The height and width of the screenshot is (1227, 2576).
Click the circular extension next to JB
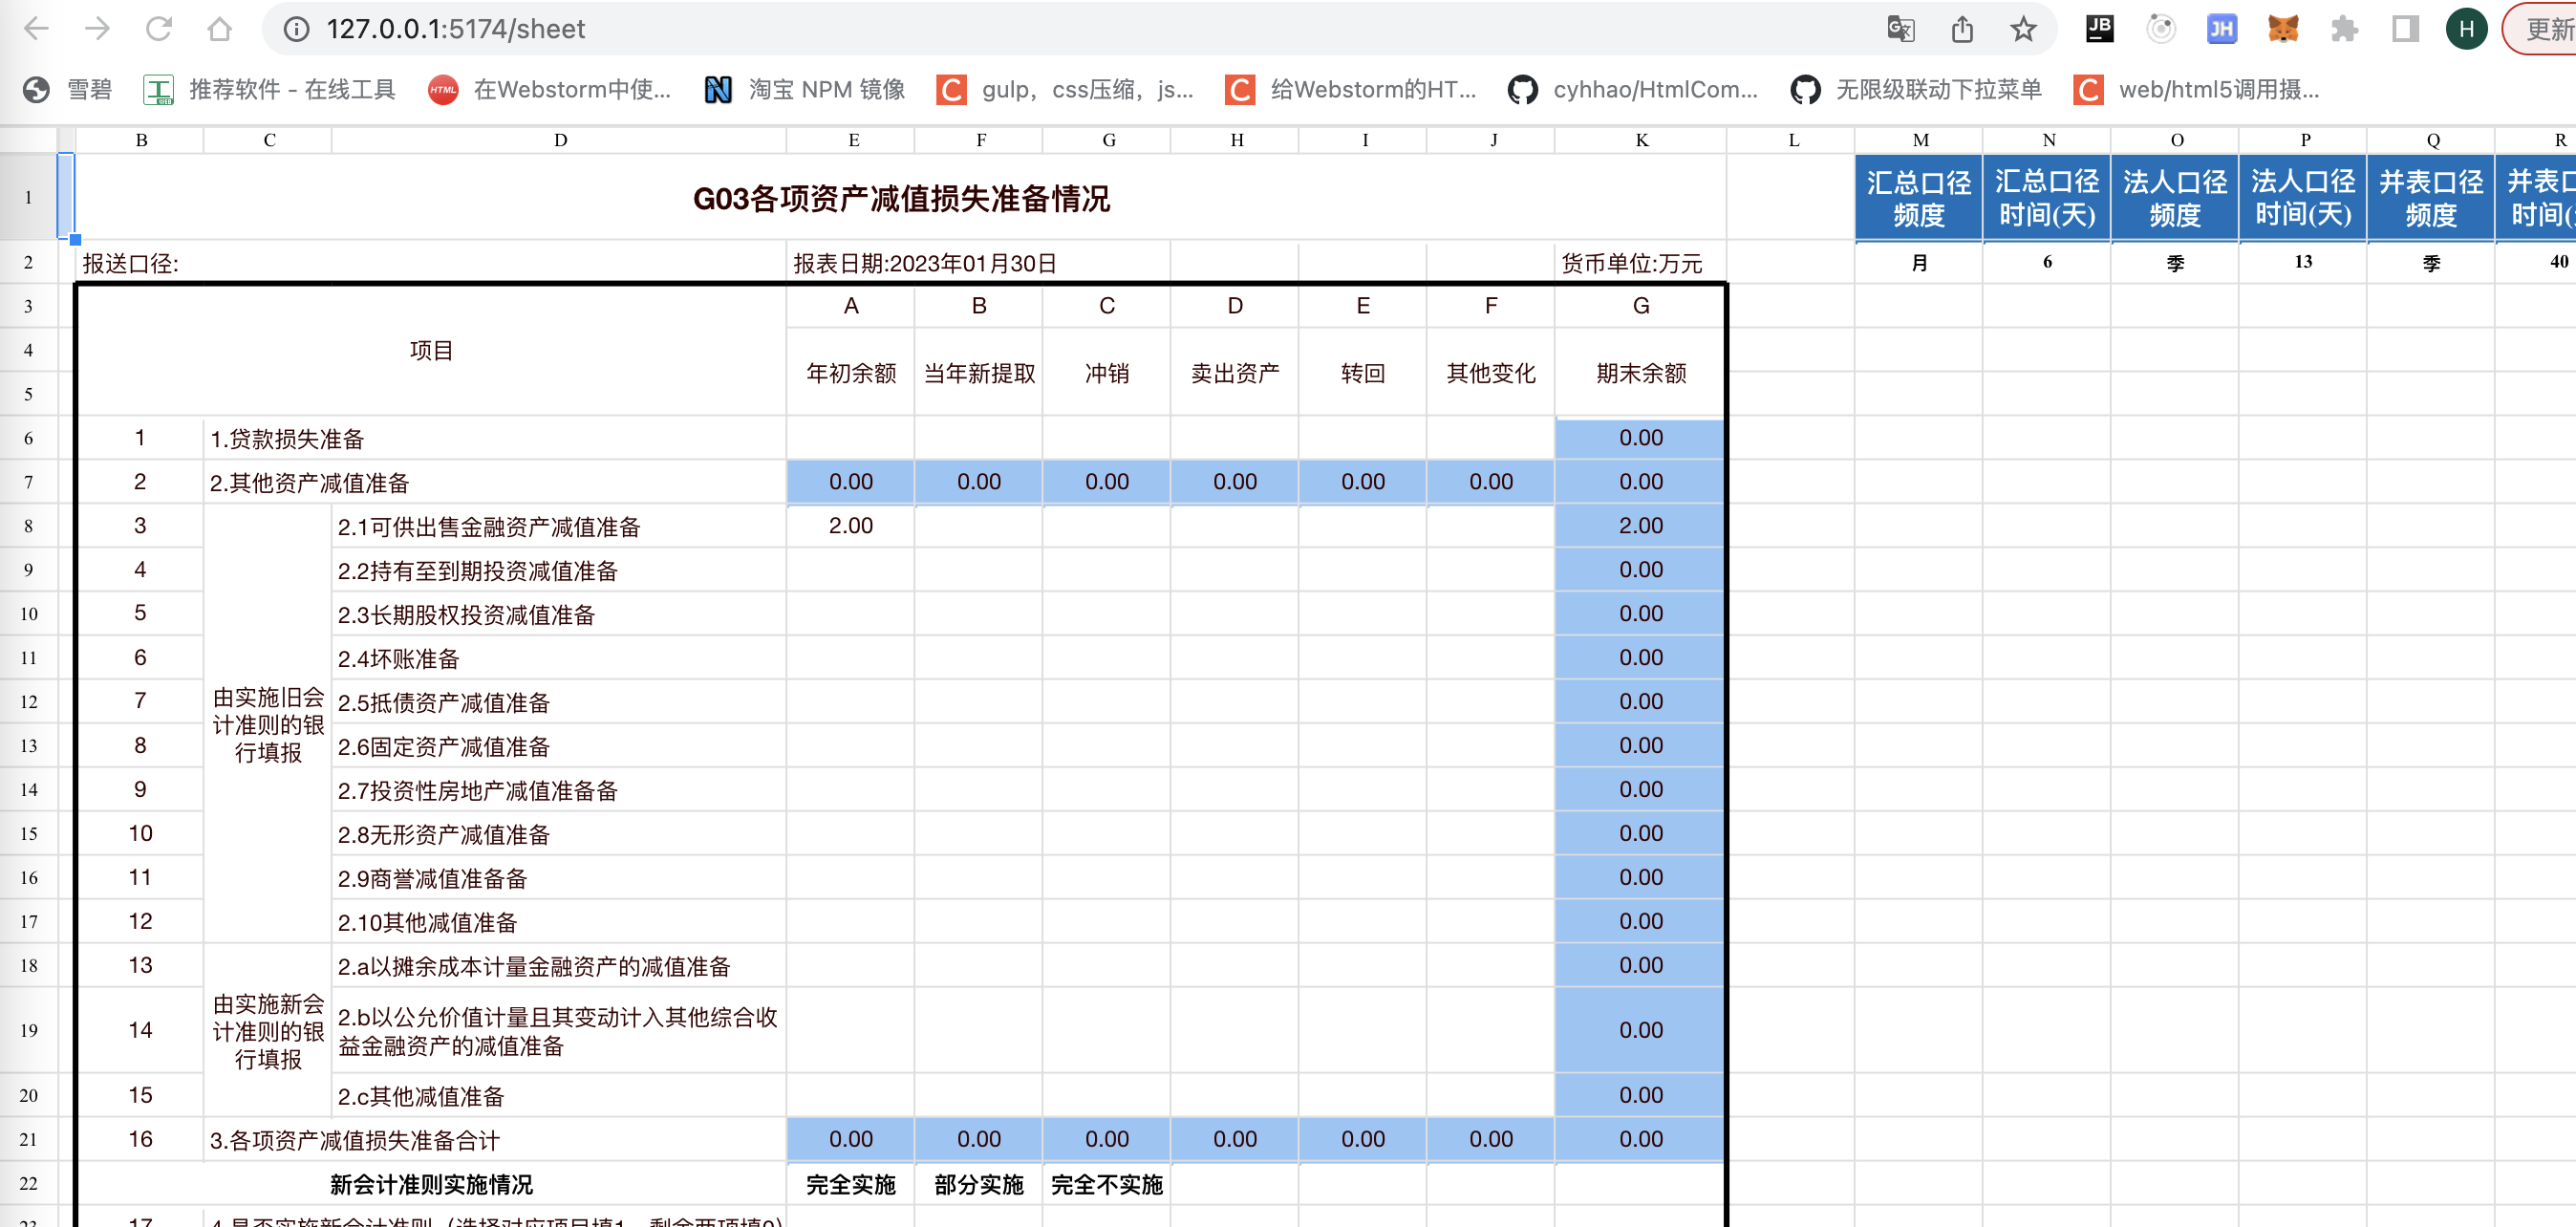tap(2161, 29)
